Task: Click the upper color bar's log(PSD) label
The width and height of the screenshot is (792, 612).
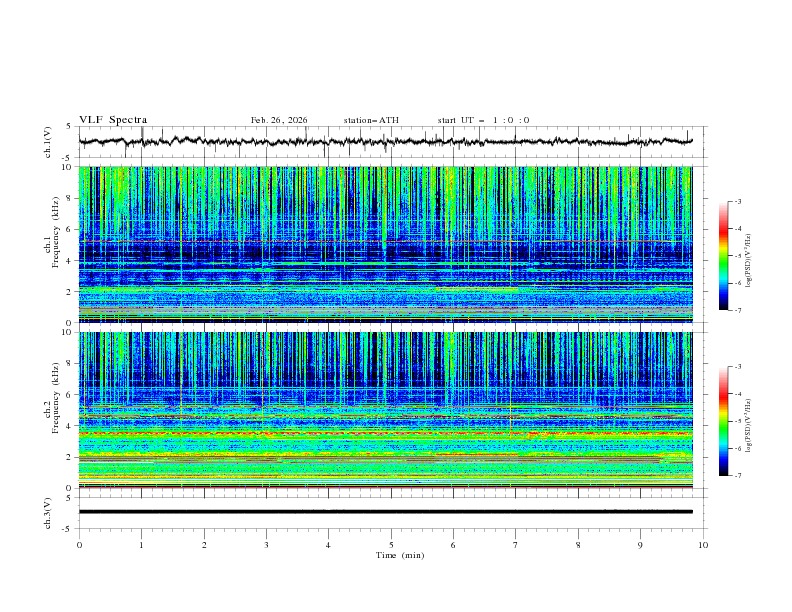Action: (748, 261)
